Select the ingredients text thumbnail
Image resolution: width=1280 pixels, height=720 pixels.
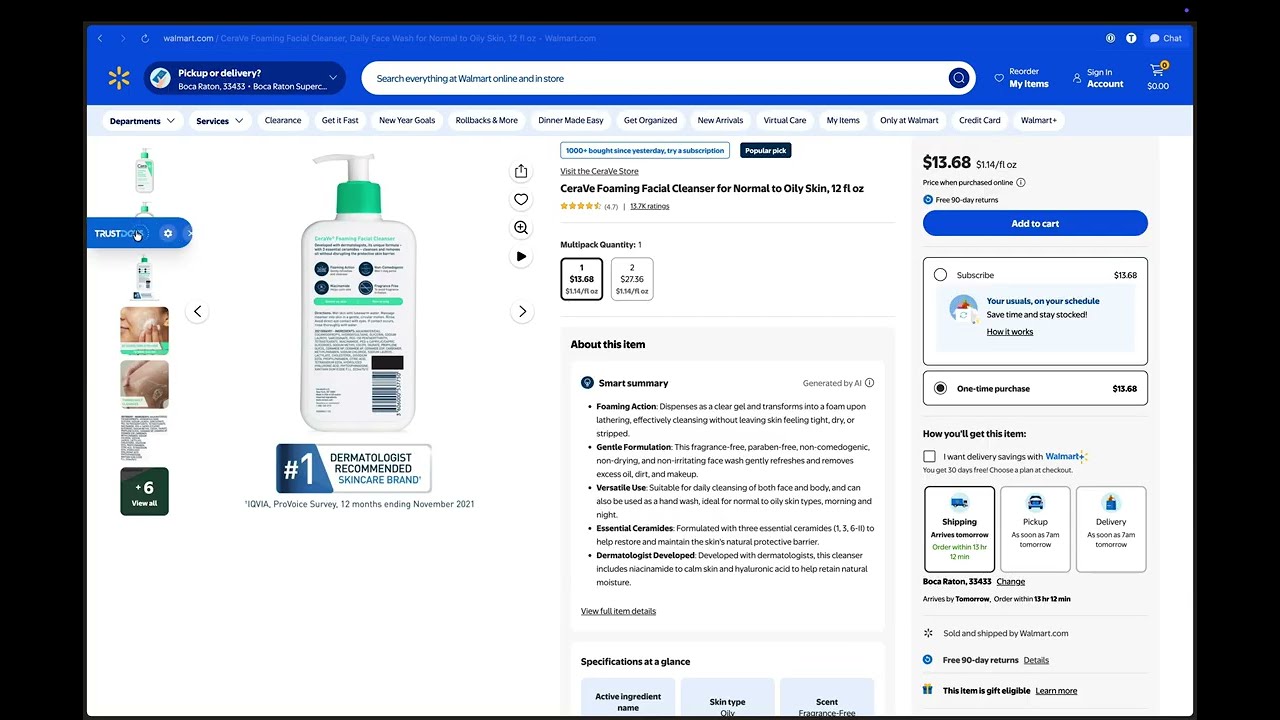(144, 438)
